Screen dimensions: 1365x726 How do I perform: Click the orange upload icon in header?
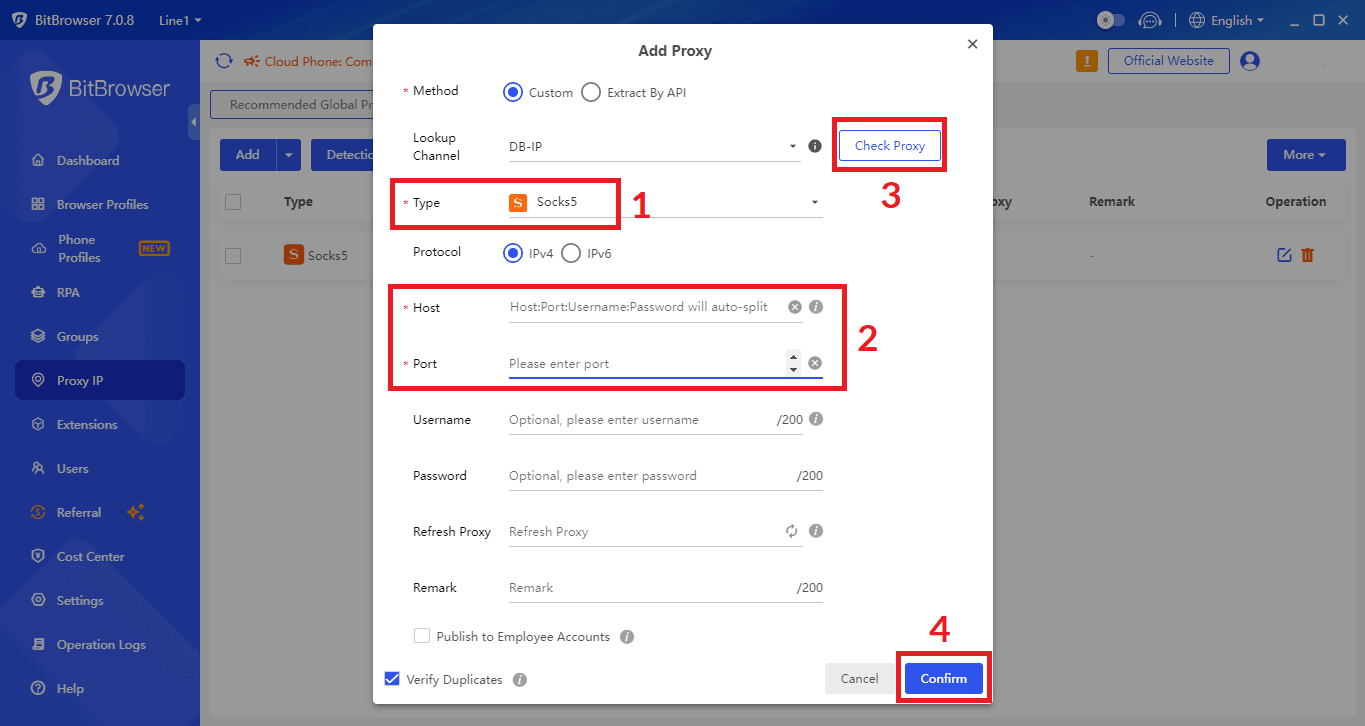(x=1086, y=61)
